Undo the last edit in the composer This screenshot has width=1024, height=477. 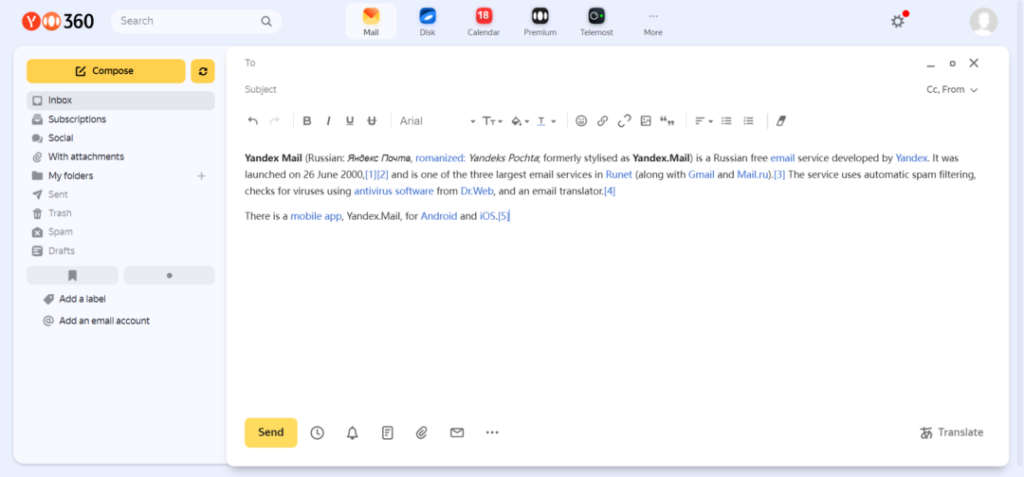click(x=253, y=121)
